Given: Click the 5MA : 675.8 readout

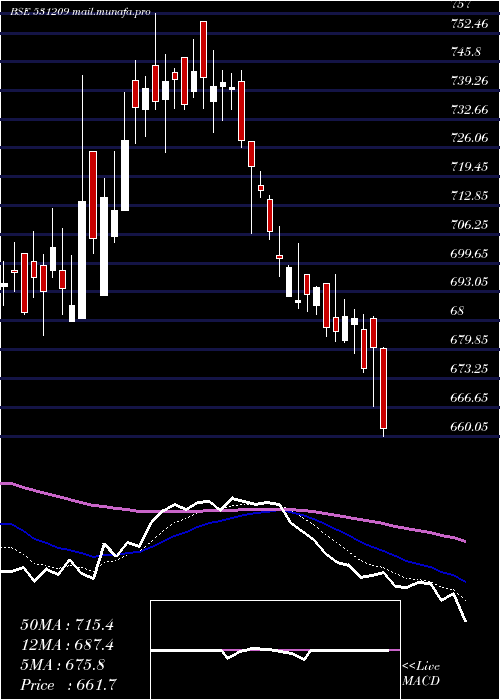Looking at the screenshot, I should point(62,665).
